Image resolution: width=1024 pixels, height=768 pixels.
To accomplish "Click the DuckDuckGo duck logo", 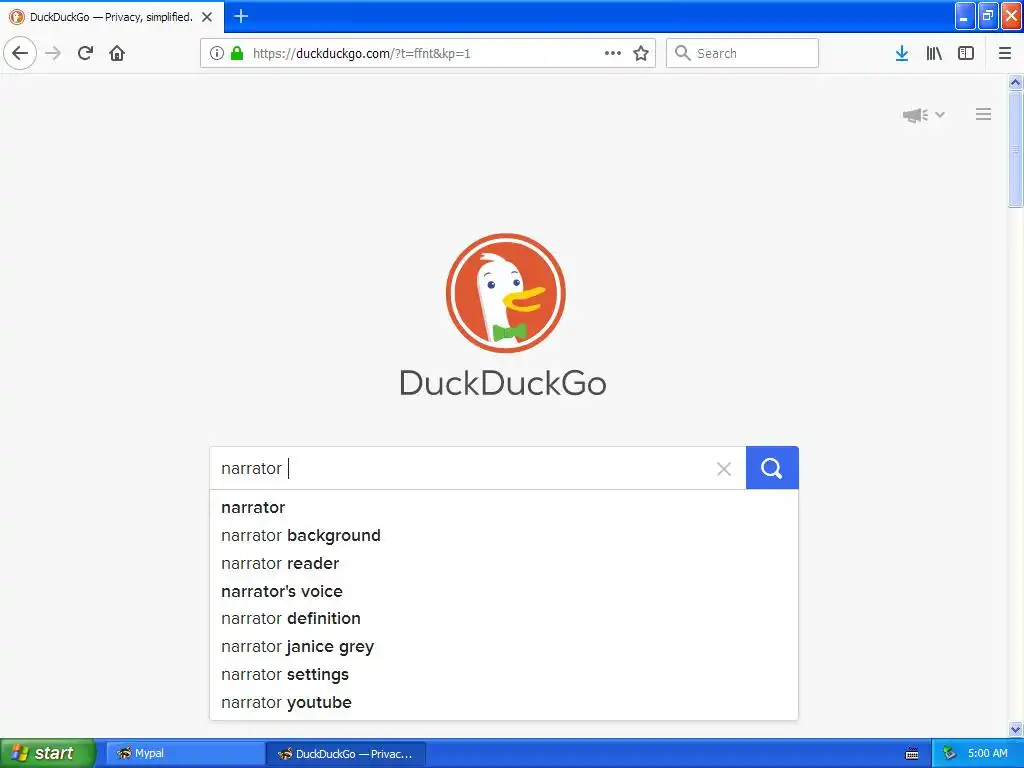I will 505,293.
